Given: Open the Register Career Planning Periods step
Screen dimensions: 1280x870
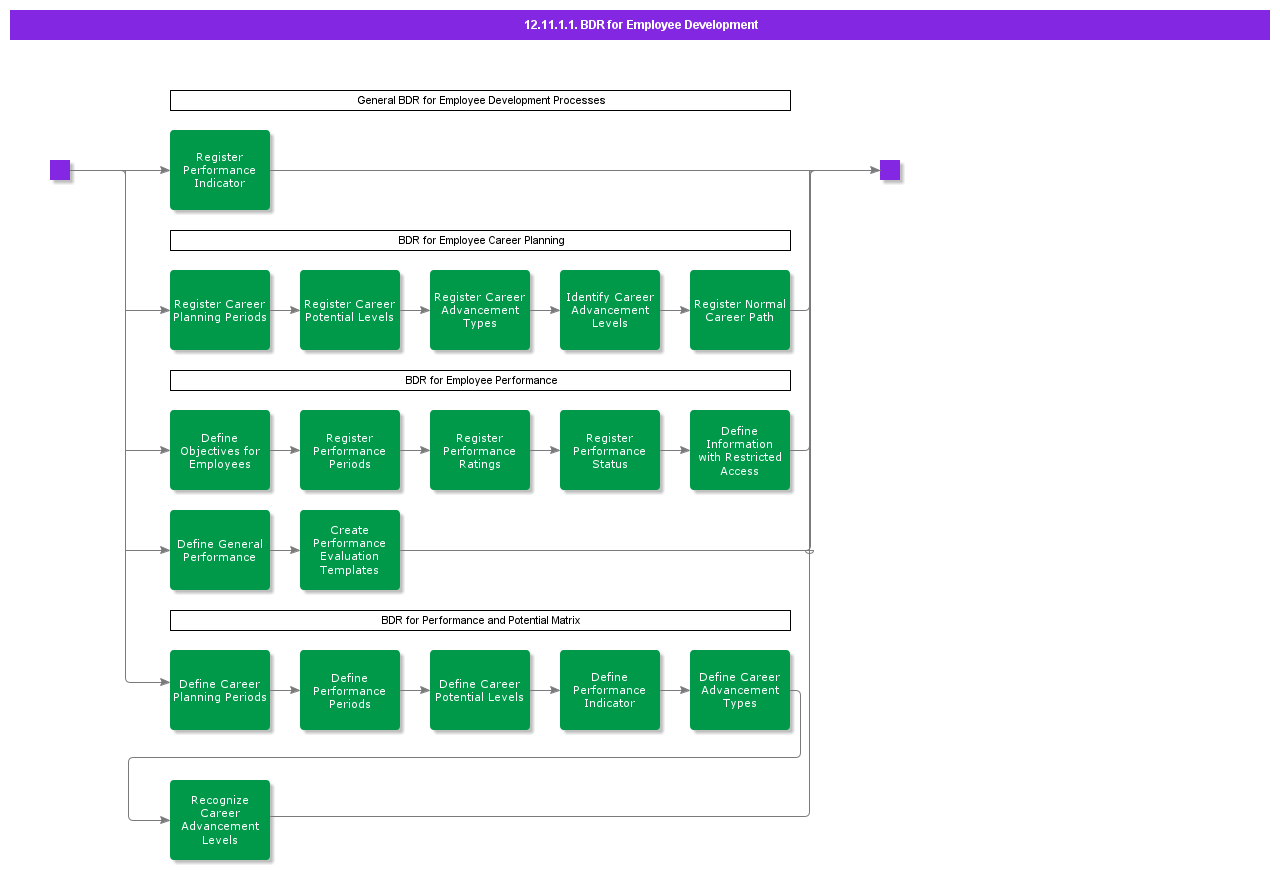Looking at the screenshot, I should (x=220, y=310).
